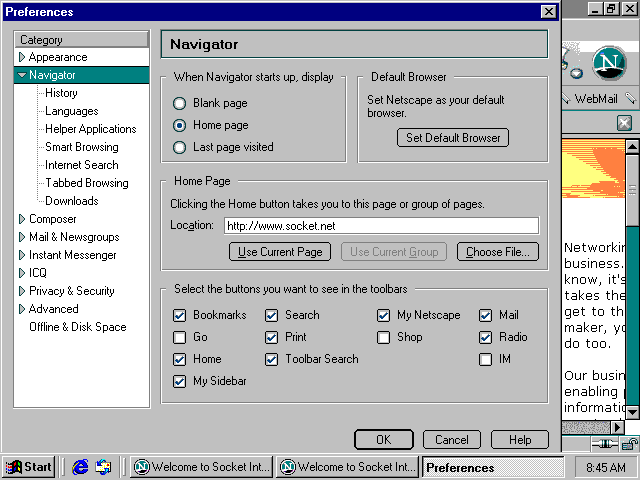The height and width of the screenshot is (480, 640).
Task: Uncheck the Mail checkbox
Action: click(x=485, y=315)
